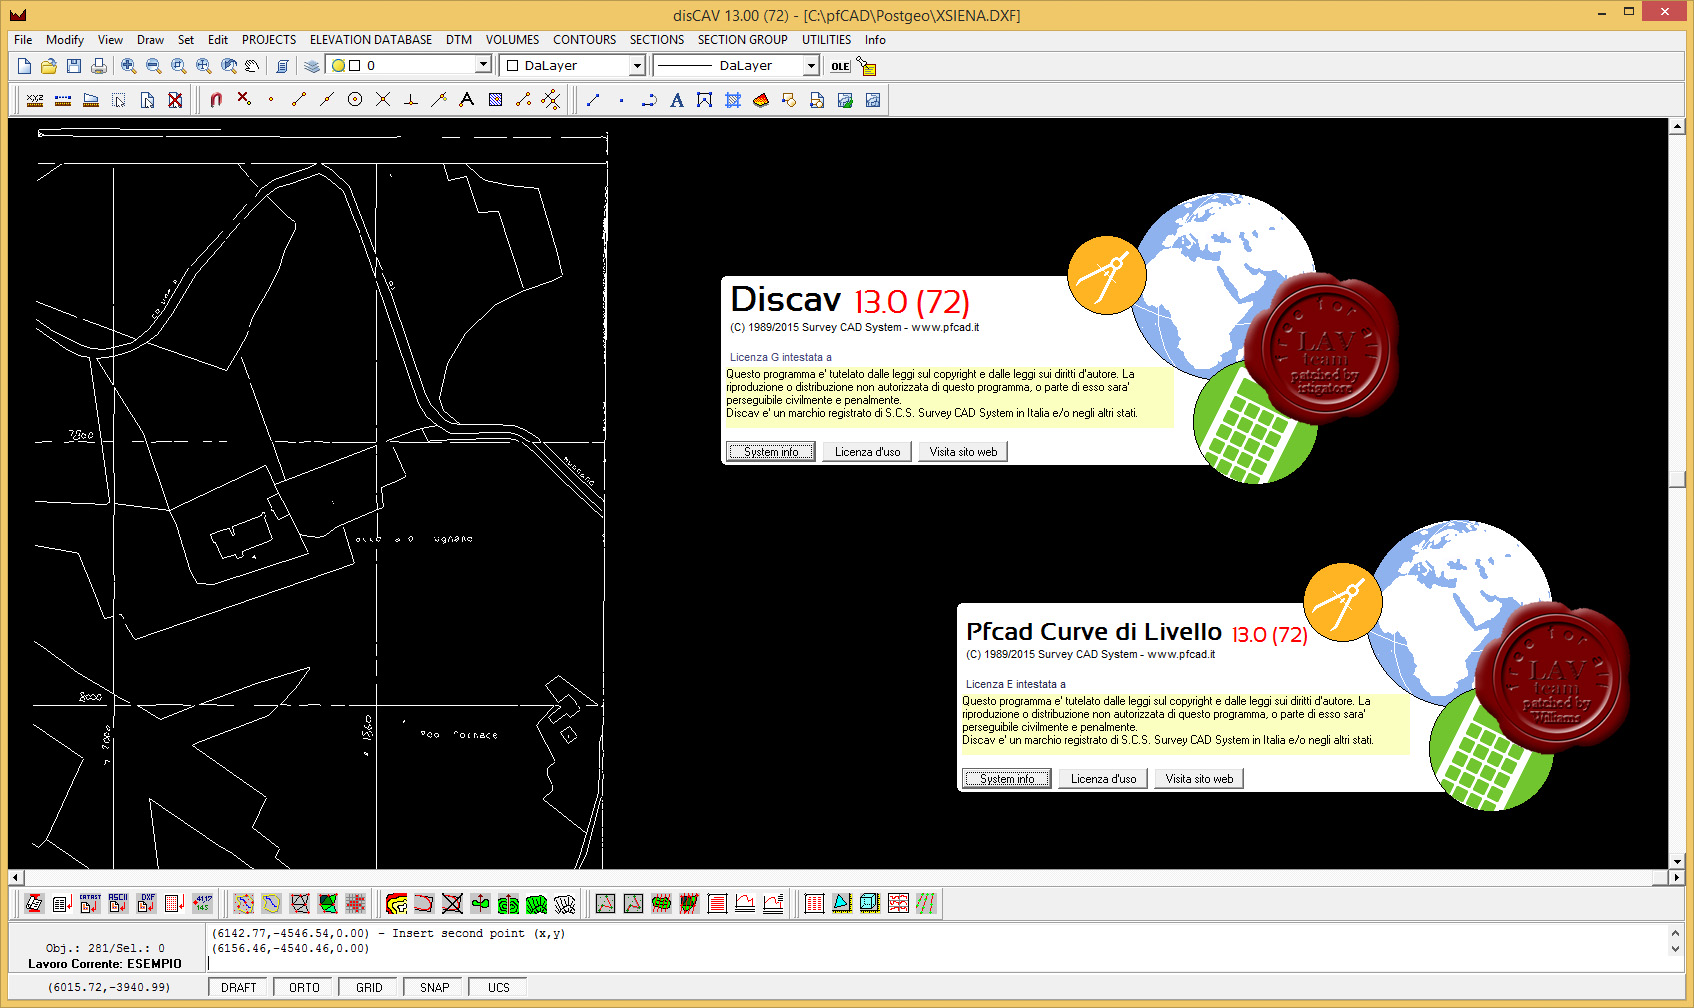Viewport: 1694px width, 1008px height.
Task: Open the Modify menu
Action: tap(65, 40)
